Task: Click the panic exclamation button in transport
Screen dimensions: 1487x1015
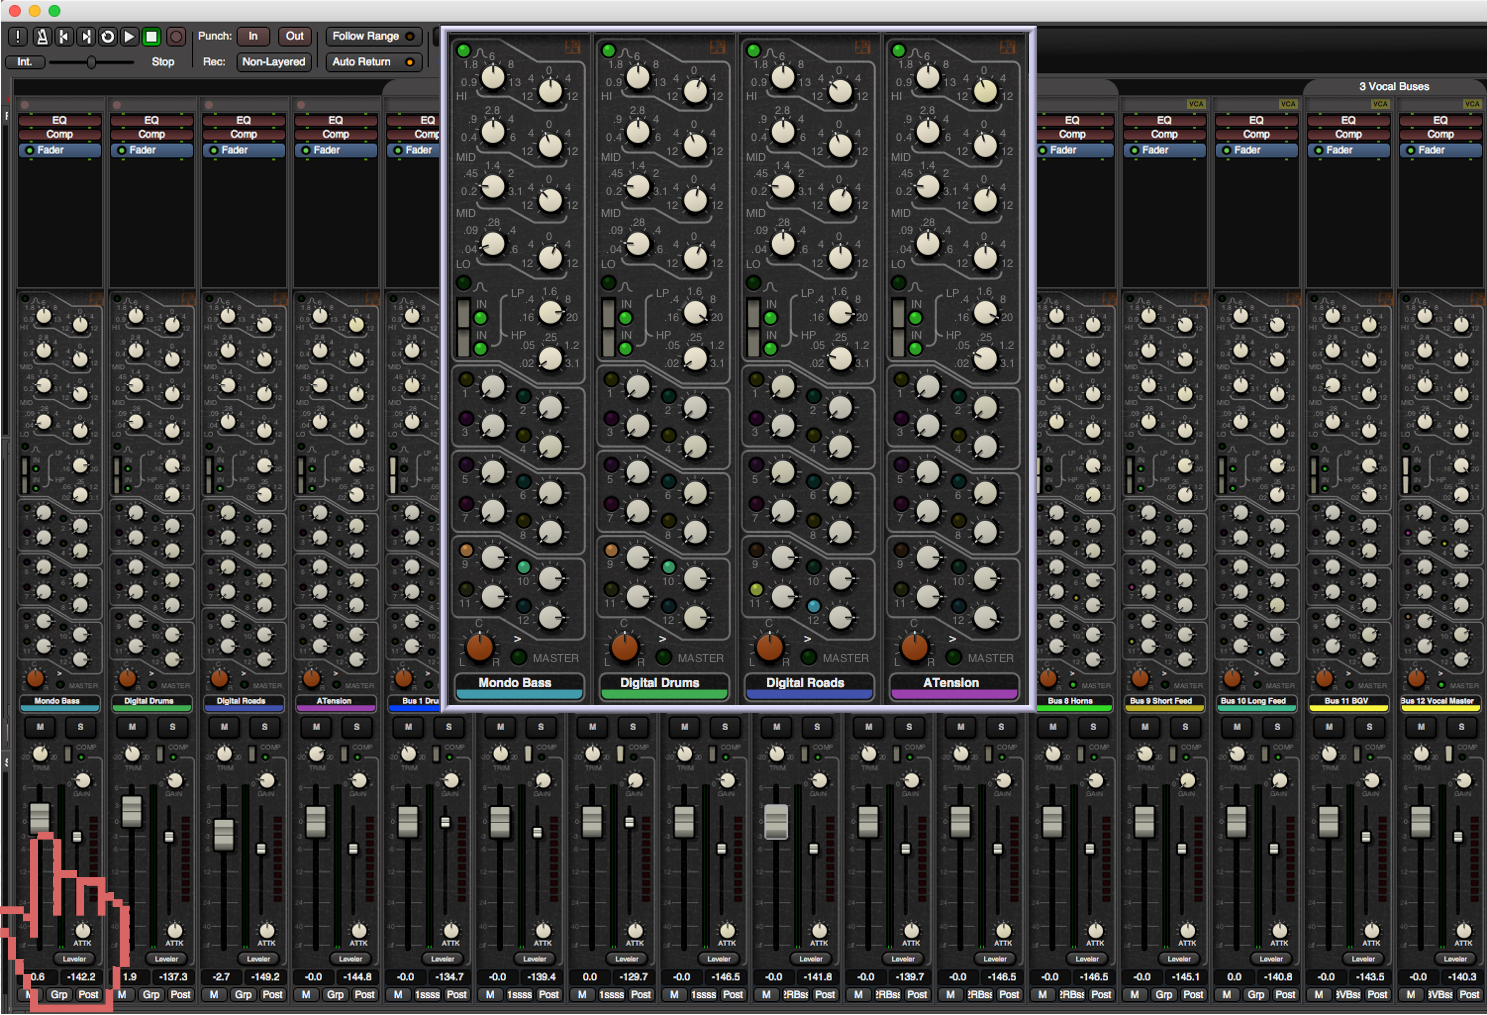Action: point(19,36)
